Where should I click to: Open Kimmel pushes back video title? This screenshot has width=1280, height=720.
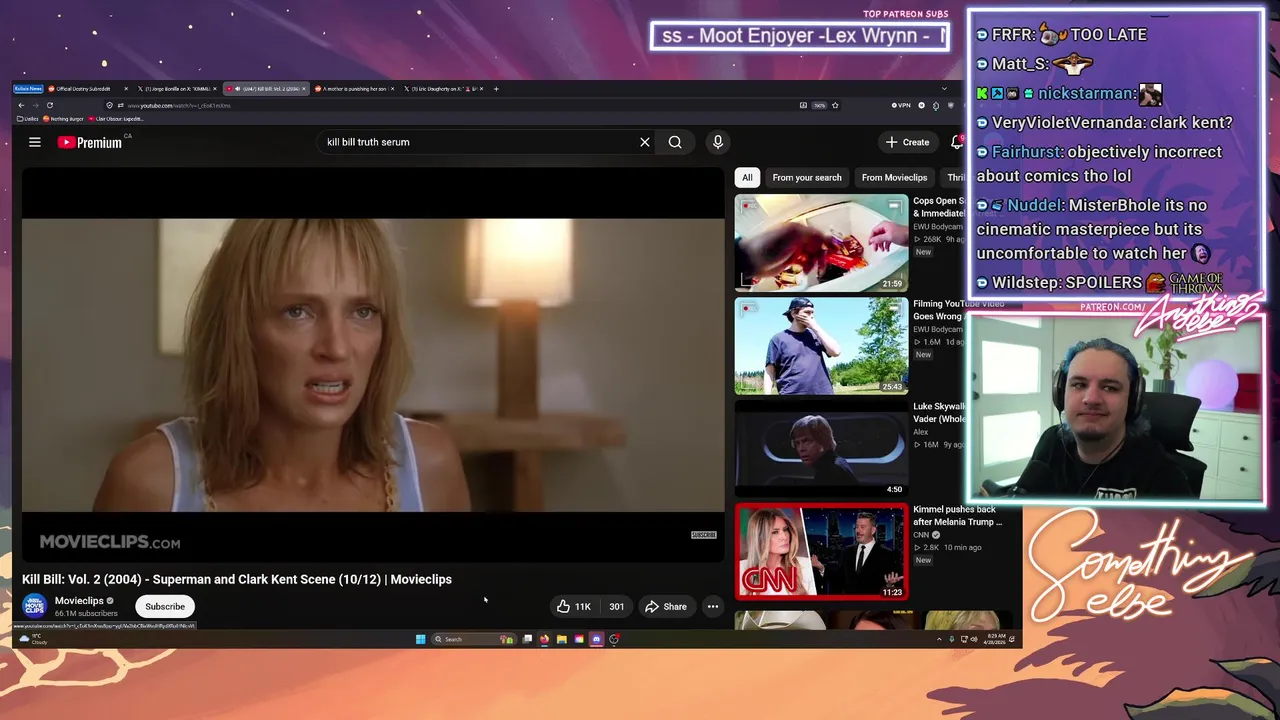coord(957,515)
